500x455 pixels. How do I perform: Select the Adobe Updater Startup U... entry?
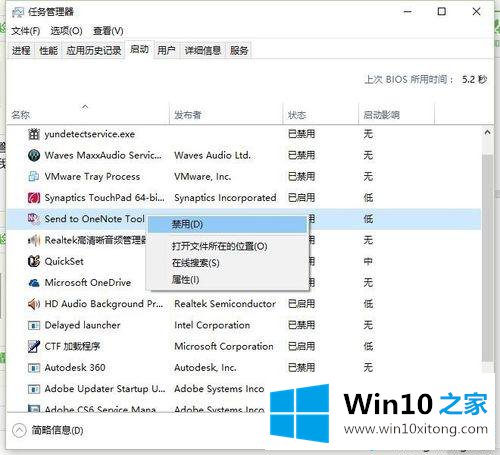tap(105, 389)
